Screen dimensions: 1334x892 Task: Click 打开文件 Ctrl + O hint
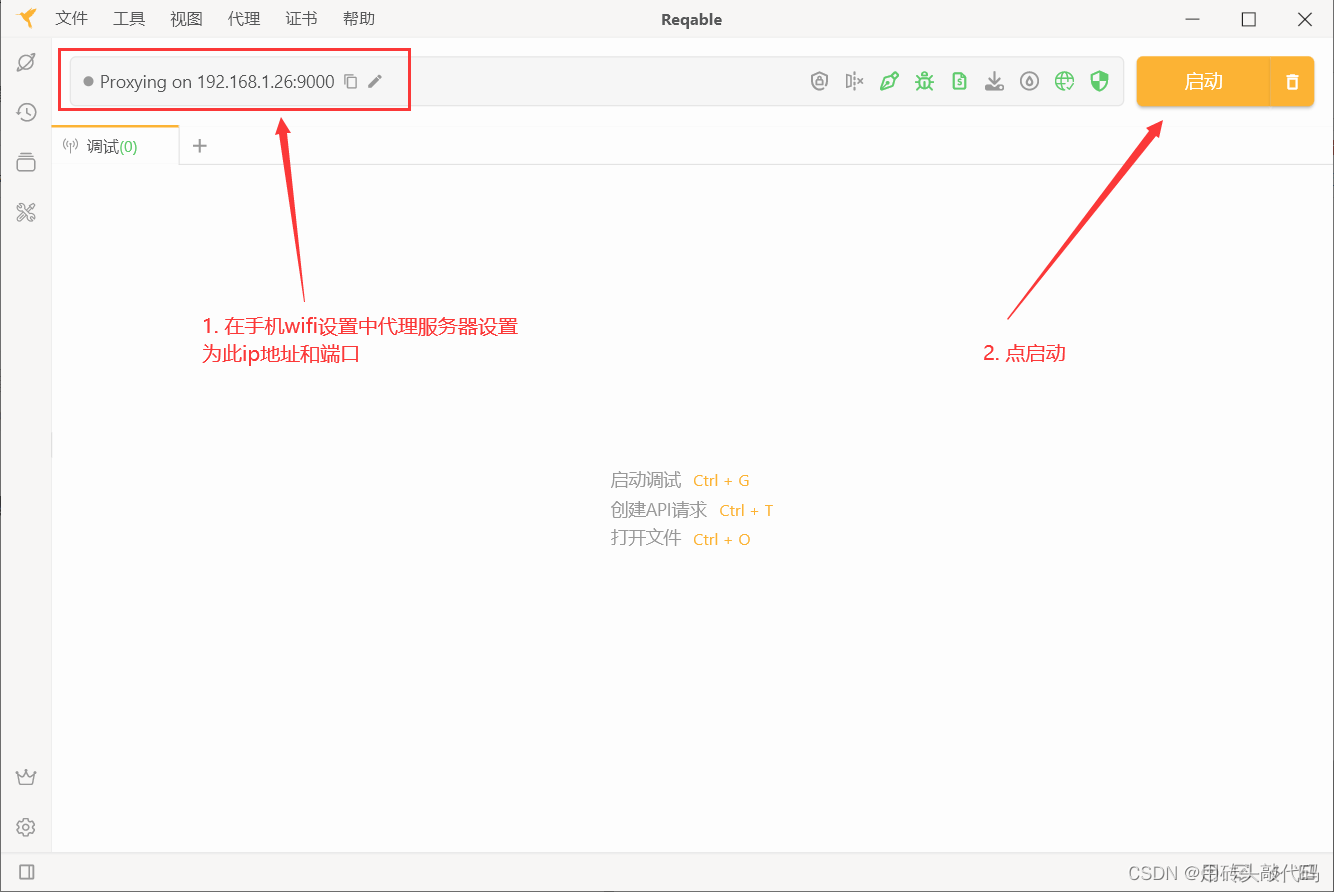click(680, 539)
